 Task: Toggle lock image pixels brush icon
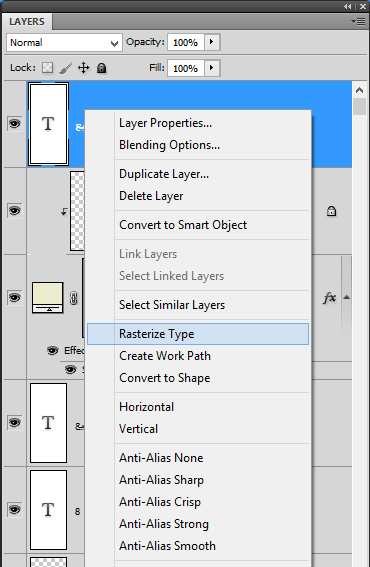click(65, 68)
